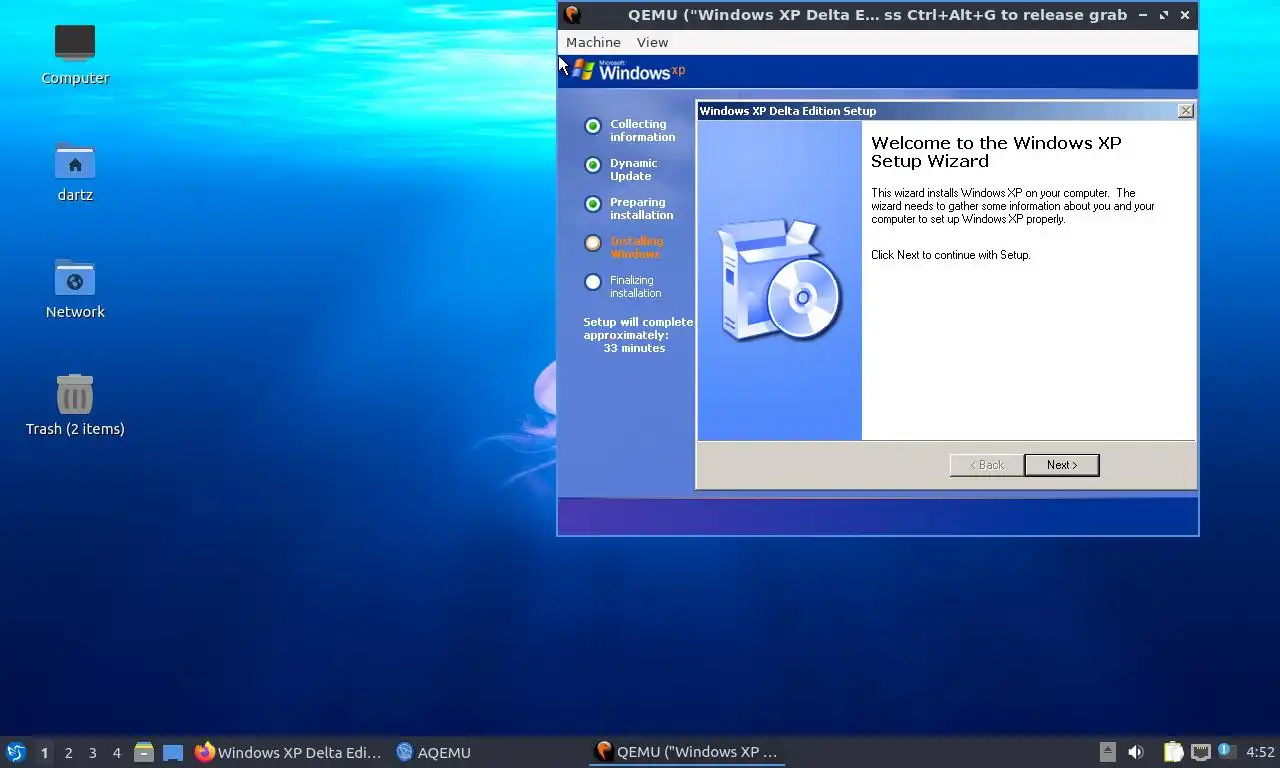Switch to the AQEMU taskbar entry

433,752
